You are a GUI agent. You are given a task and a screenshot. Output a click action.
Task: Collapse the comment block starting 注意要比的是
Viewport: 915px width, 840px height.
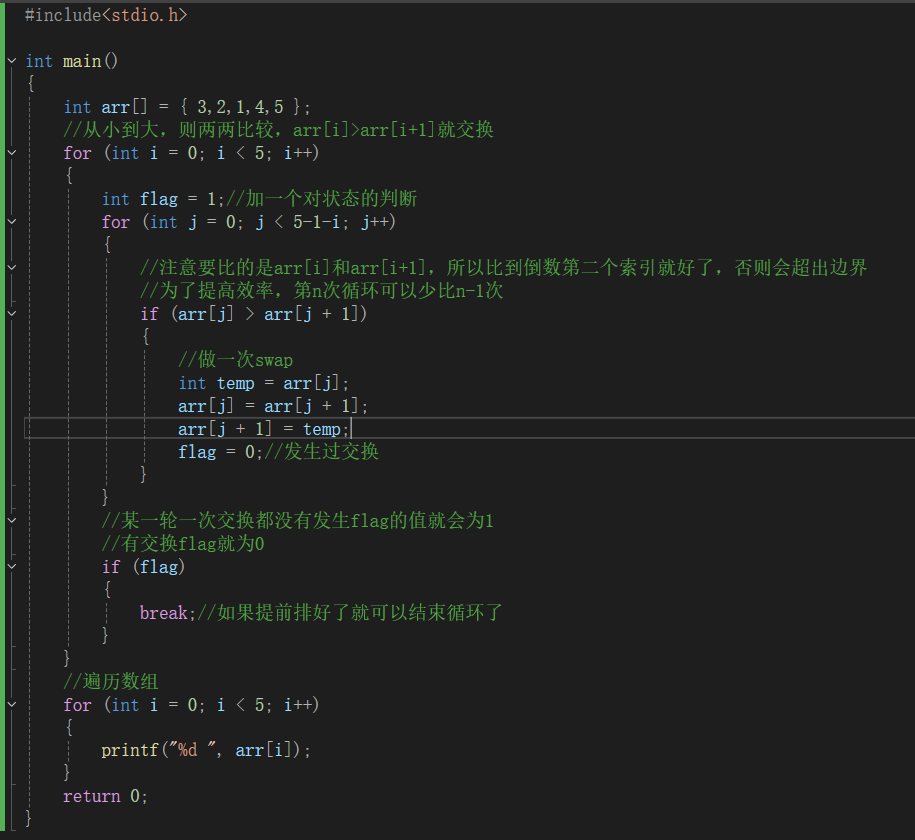pyautogui.click(x=12, y=268)
